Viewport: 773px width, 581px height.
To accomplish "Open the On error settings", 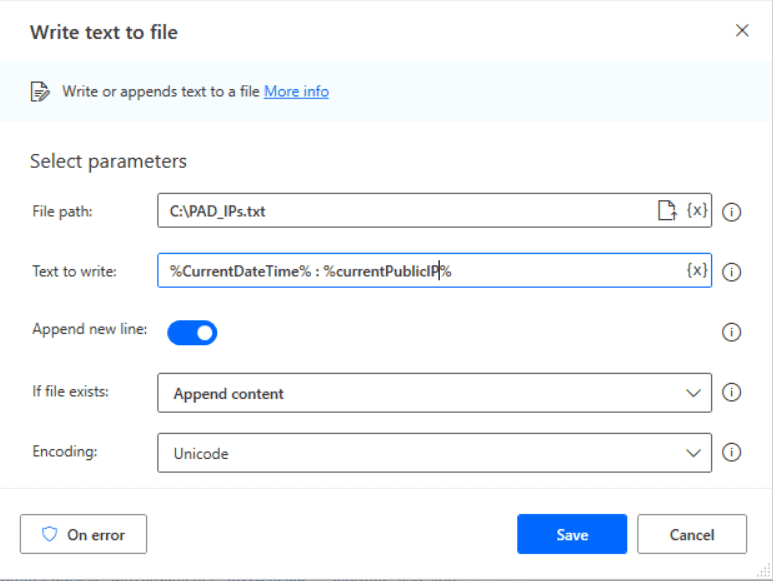I will (83, 534).
